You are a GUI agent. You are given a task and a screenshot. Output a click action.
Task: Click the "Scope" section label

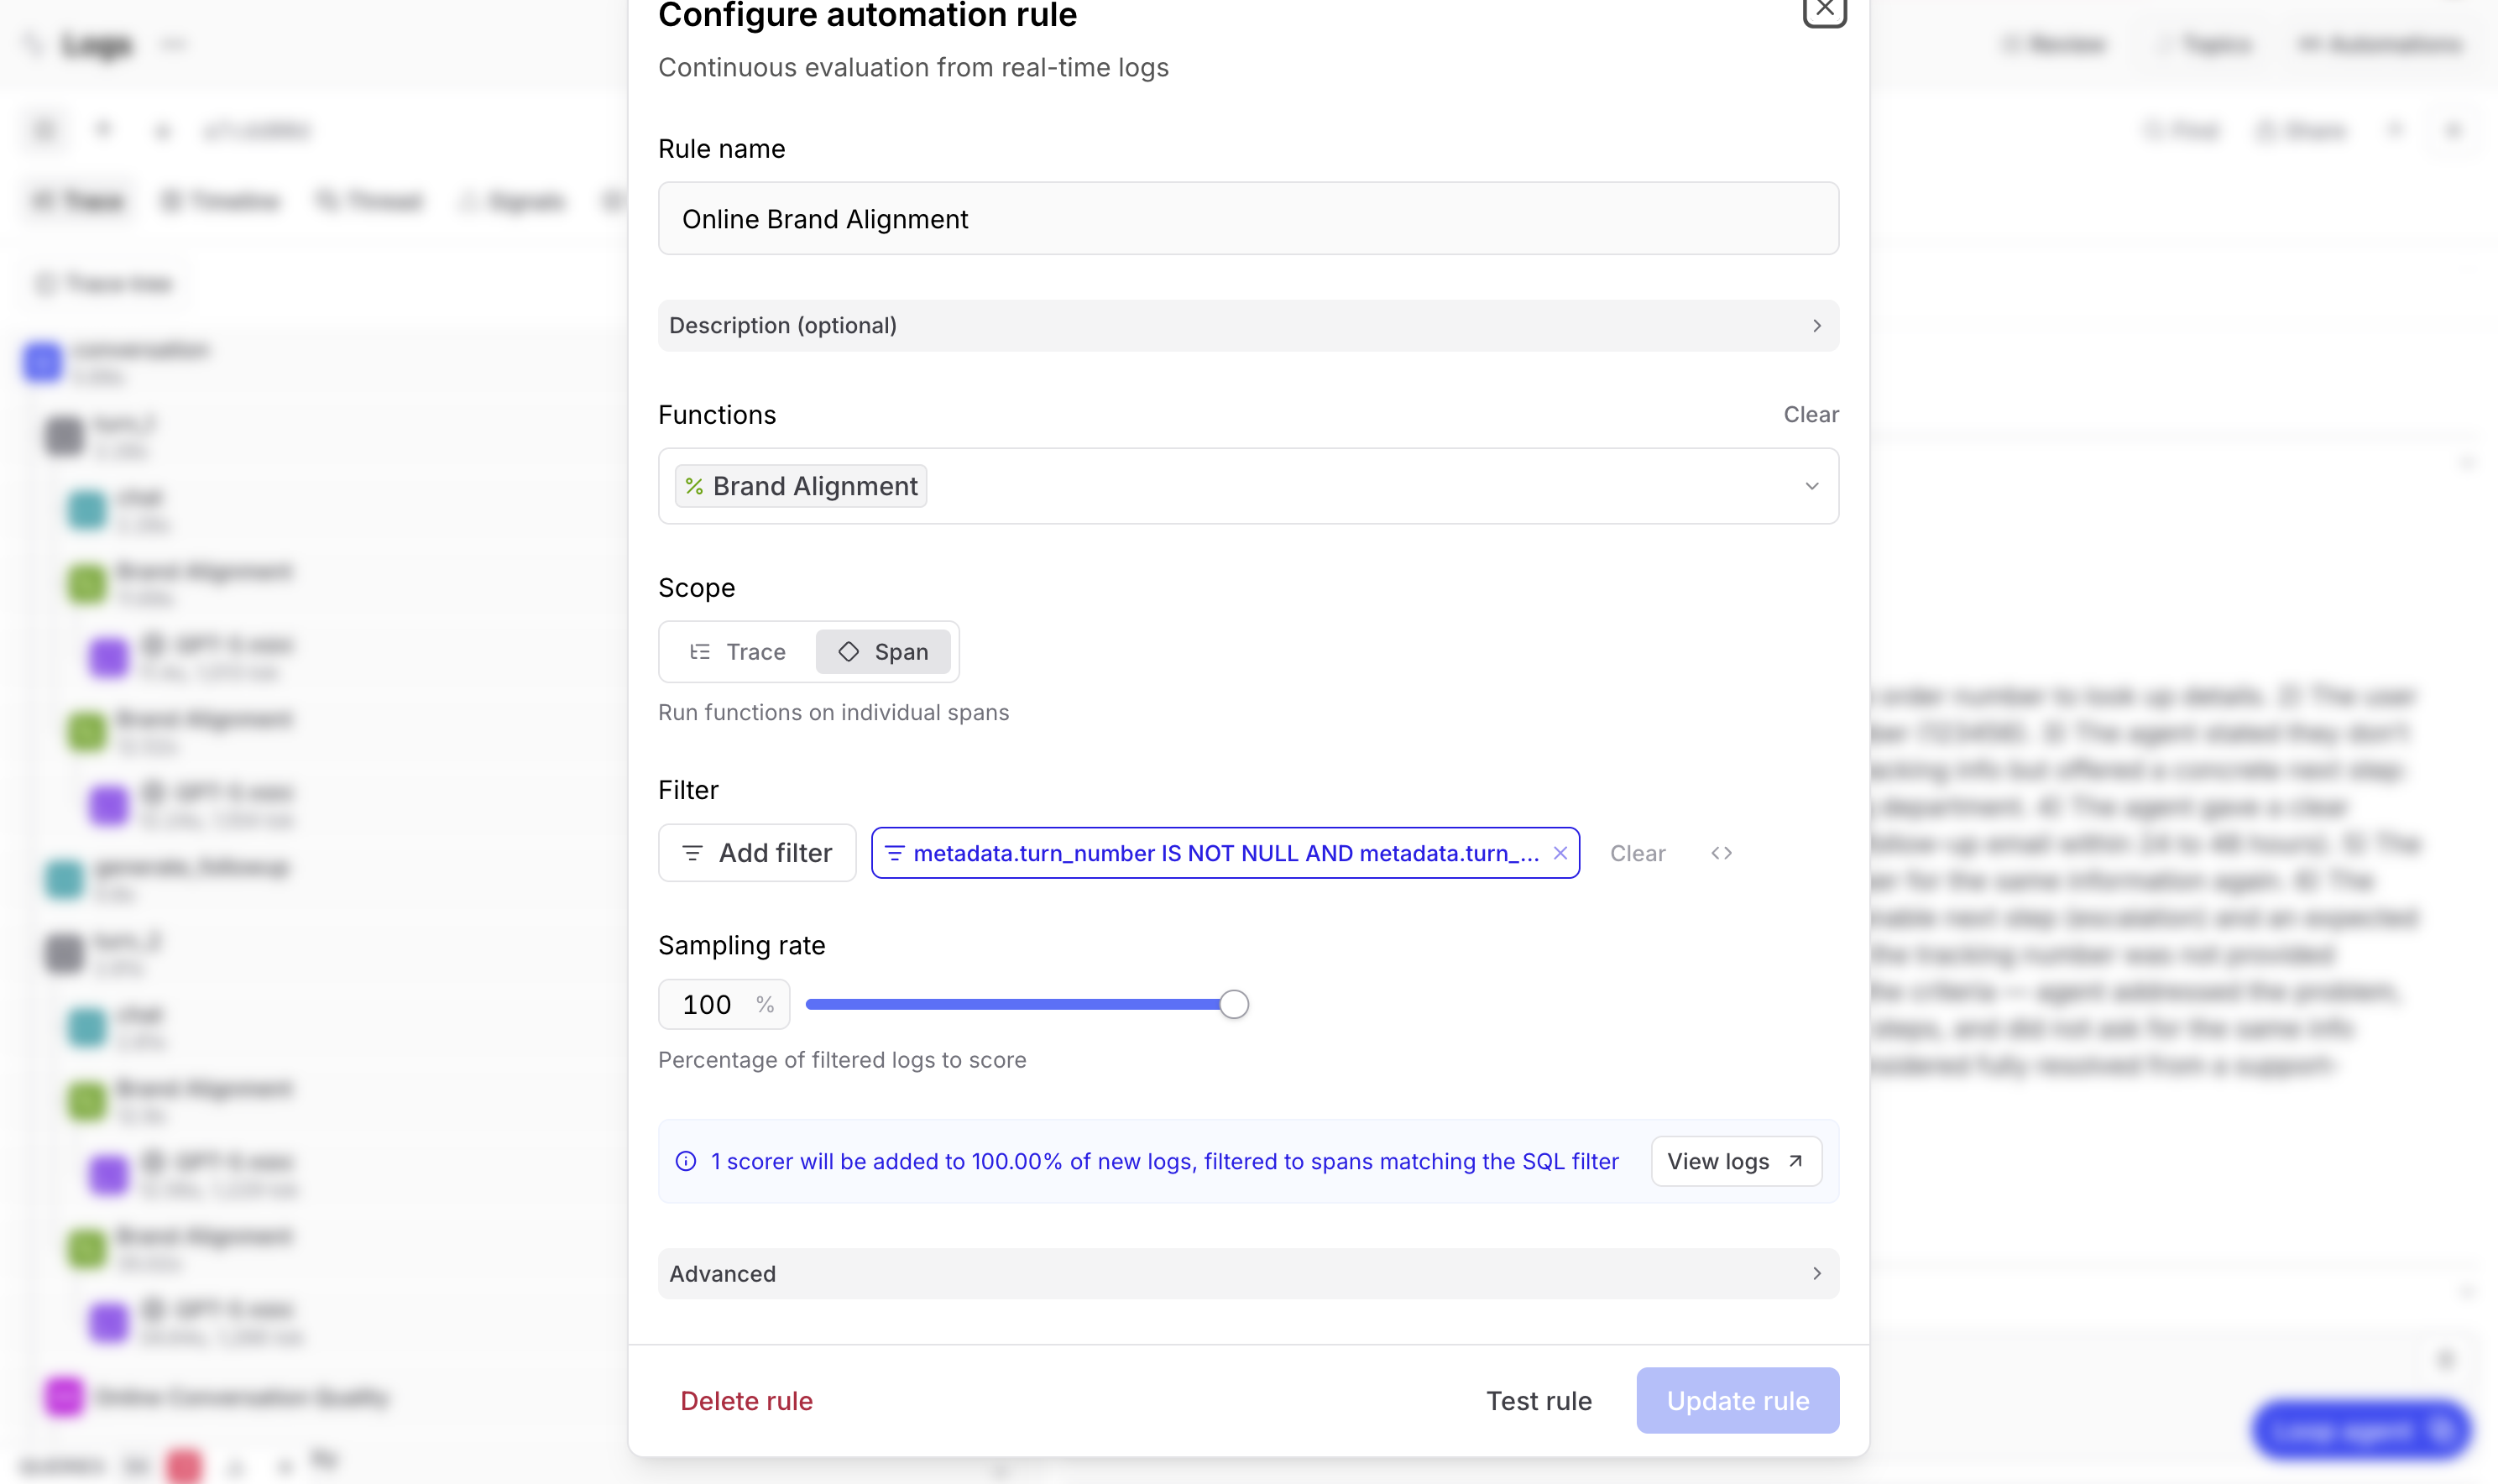pyautogui.click(x=696, y=588)
